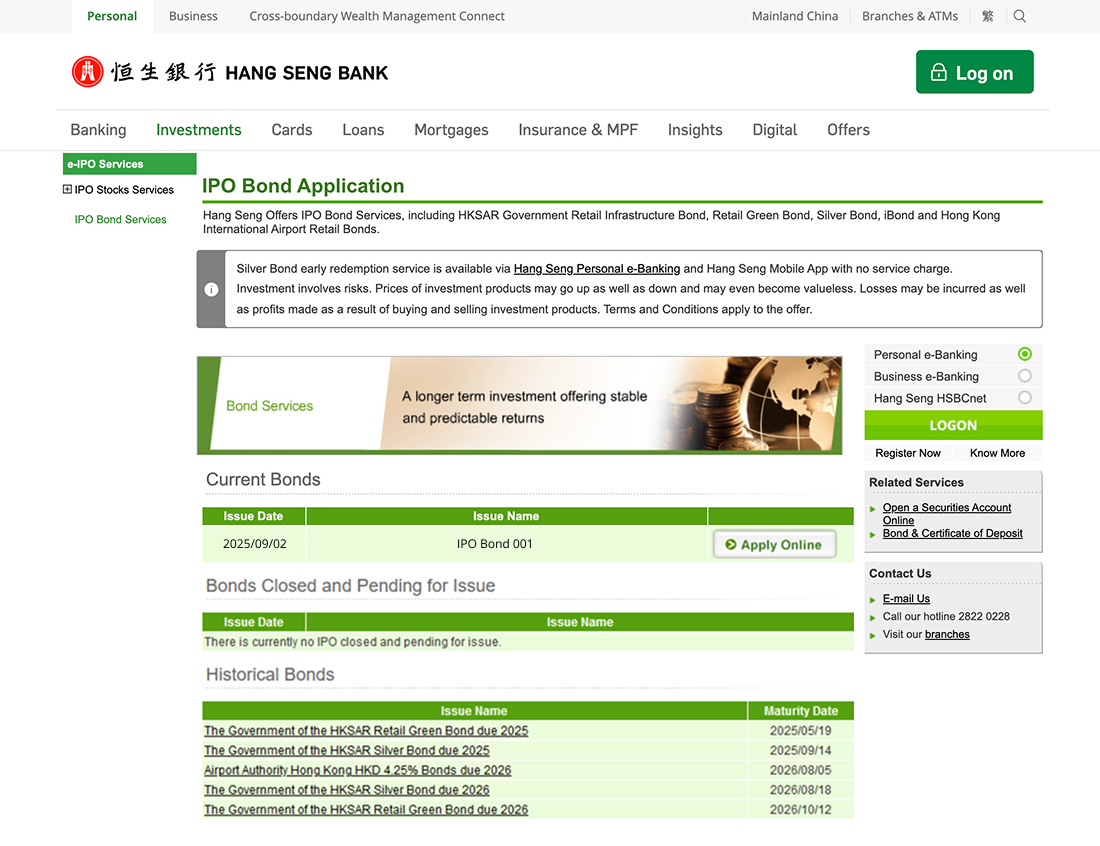Click the search magnifier icon
Image resolution: width=1100 pixels, height=846 pixels.
click(x=1019, y=16)
